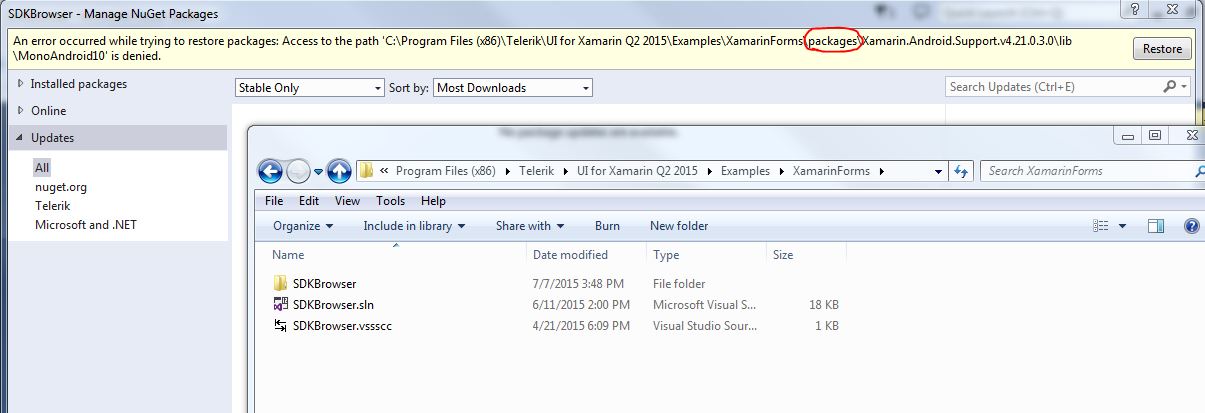Open the Tools menu in Explorer

(391, 201)
